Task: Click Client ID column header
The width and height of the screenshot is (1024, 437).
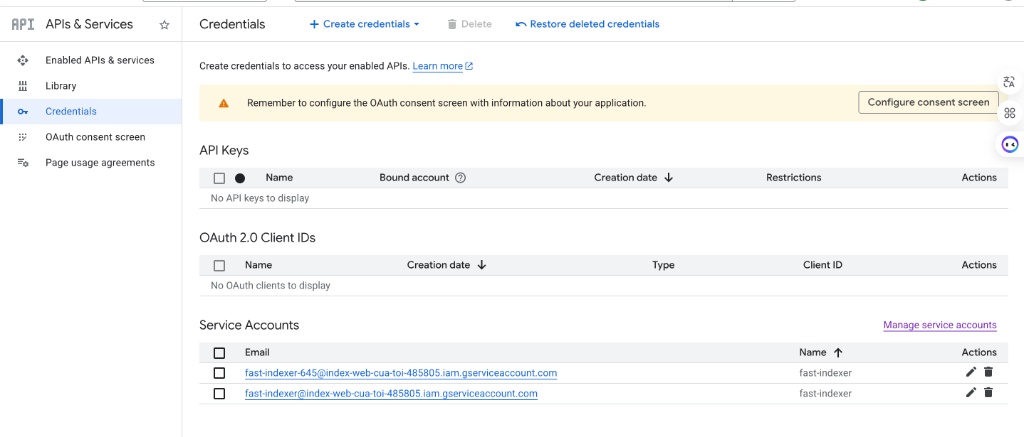Action: pyautogui.click(x=823, y=265)
